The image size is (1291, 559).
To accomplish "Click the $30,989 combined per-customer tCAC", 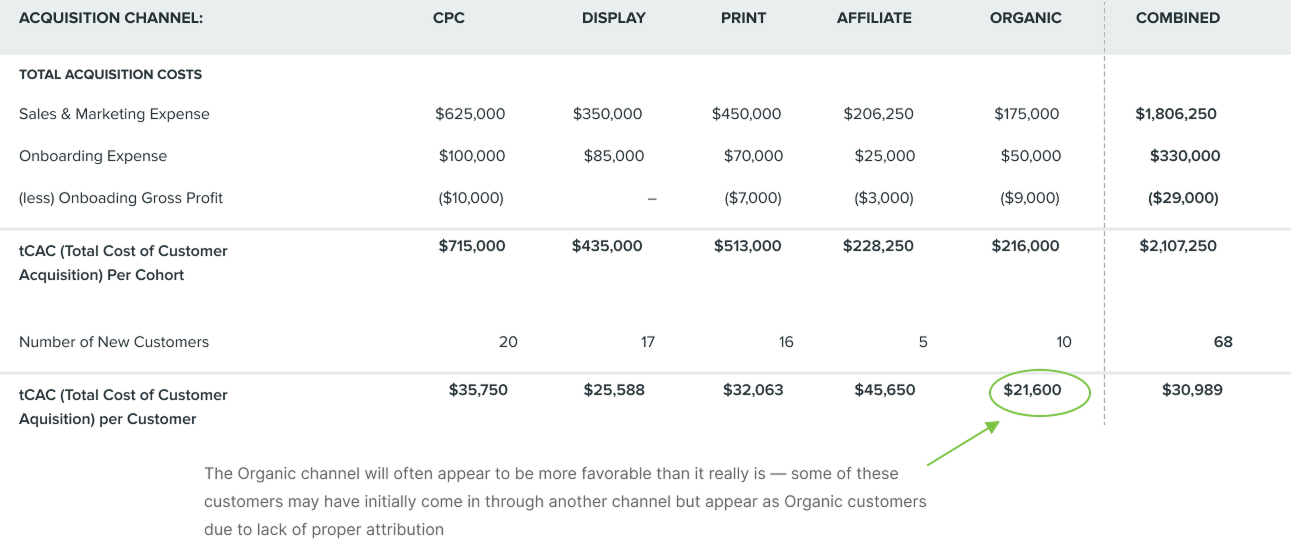I will coord(1192,390).
